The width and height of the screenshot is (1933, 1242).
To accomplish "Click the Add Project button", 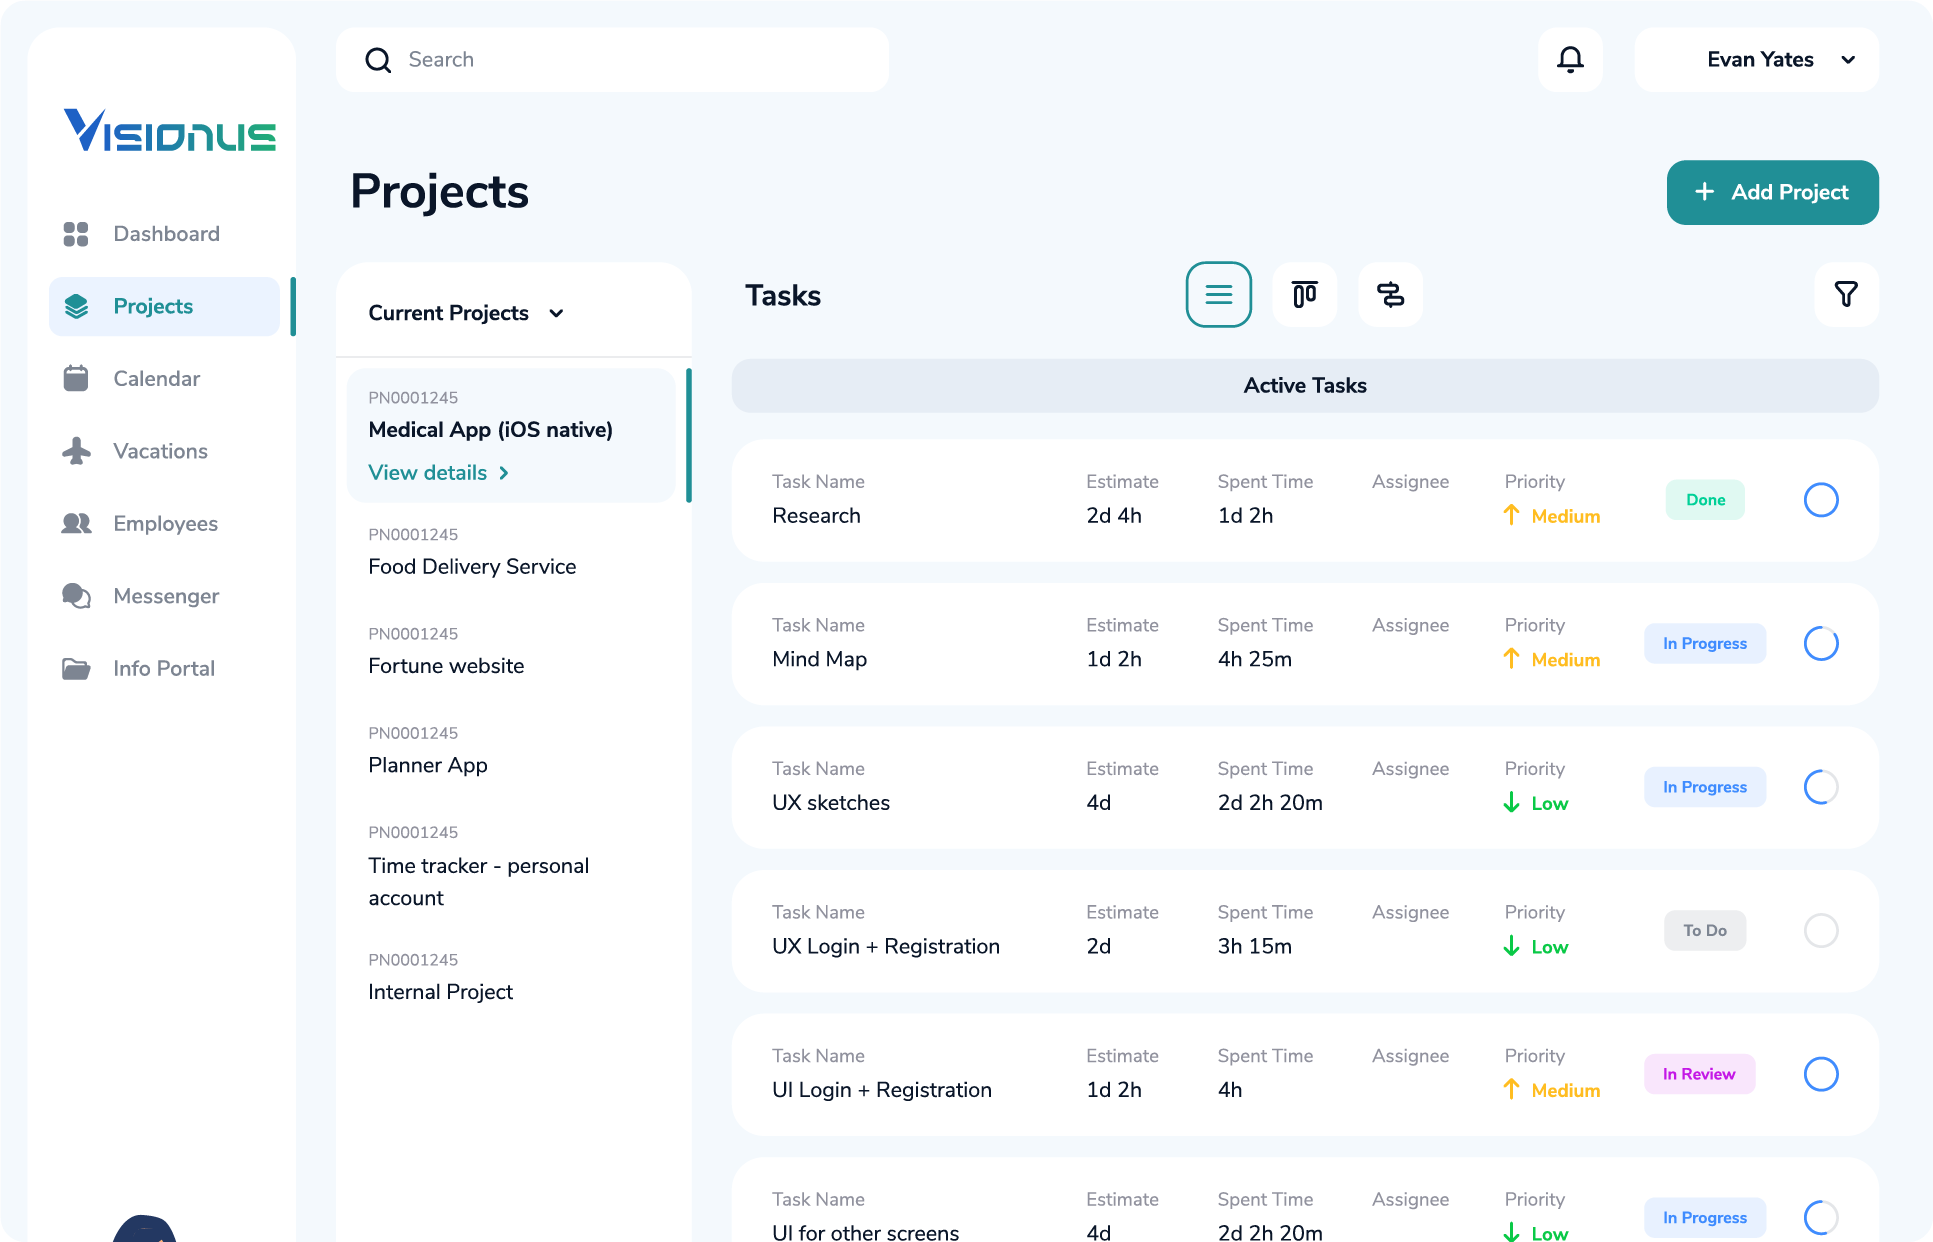I will point(1771,192).
